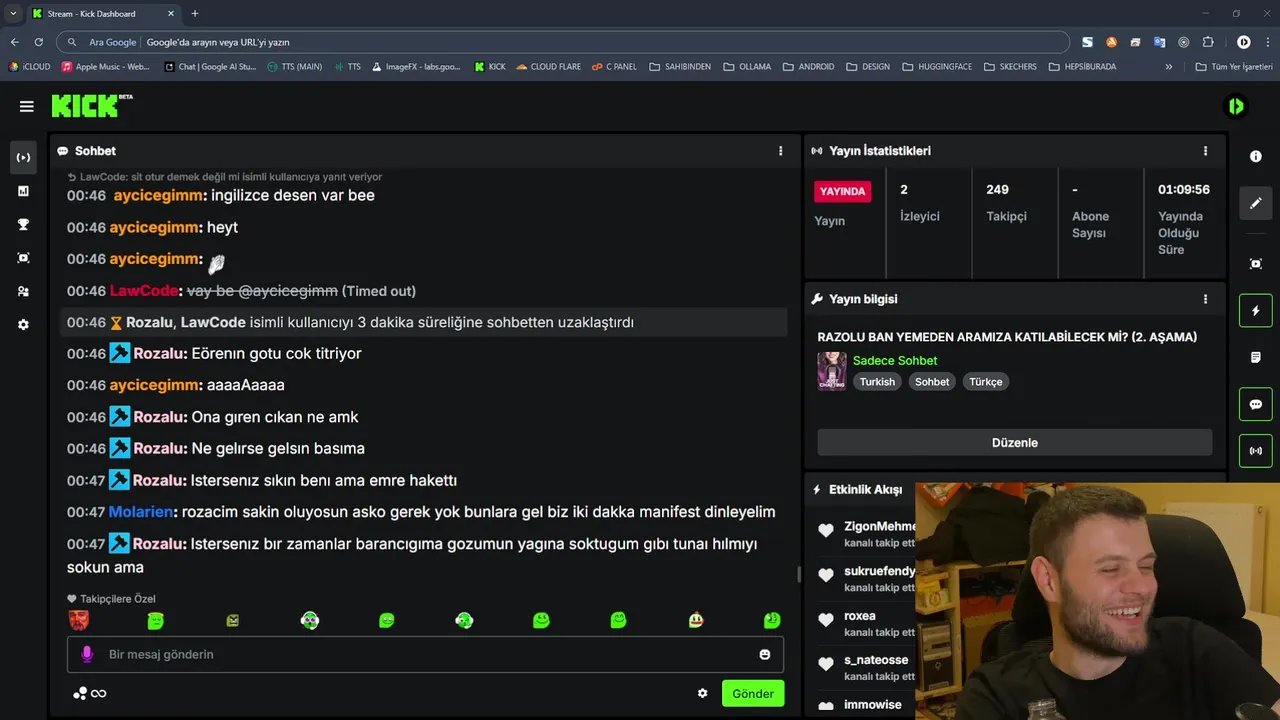Toggle the lightning activity feed panel
Screen dimensions: 1280x720
click(1256, 311)
